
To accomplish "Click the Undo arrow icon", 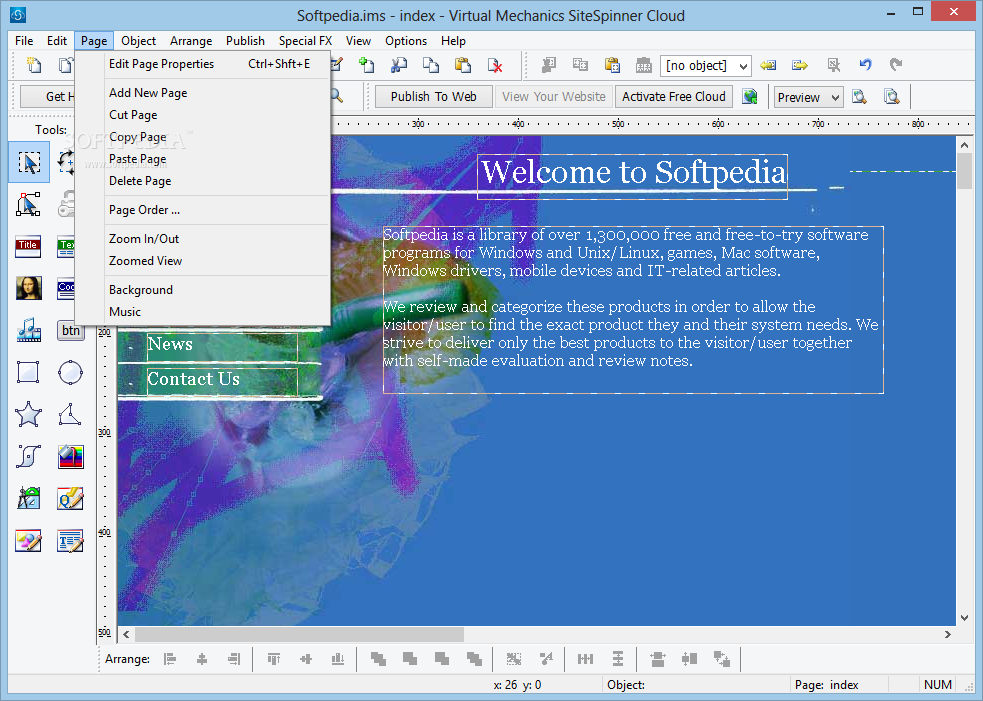I will point(865,65).
